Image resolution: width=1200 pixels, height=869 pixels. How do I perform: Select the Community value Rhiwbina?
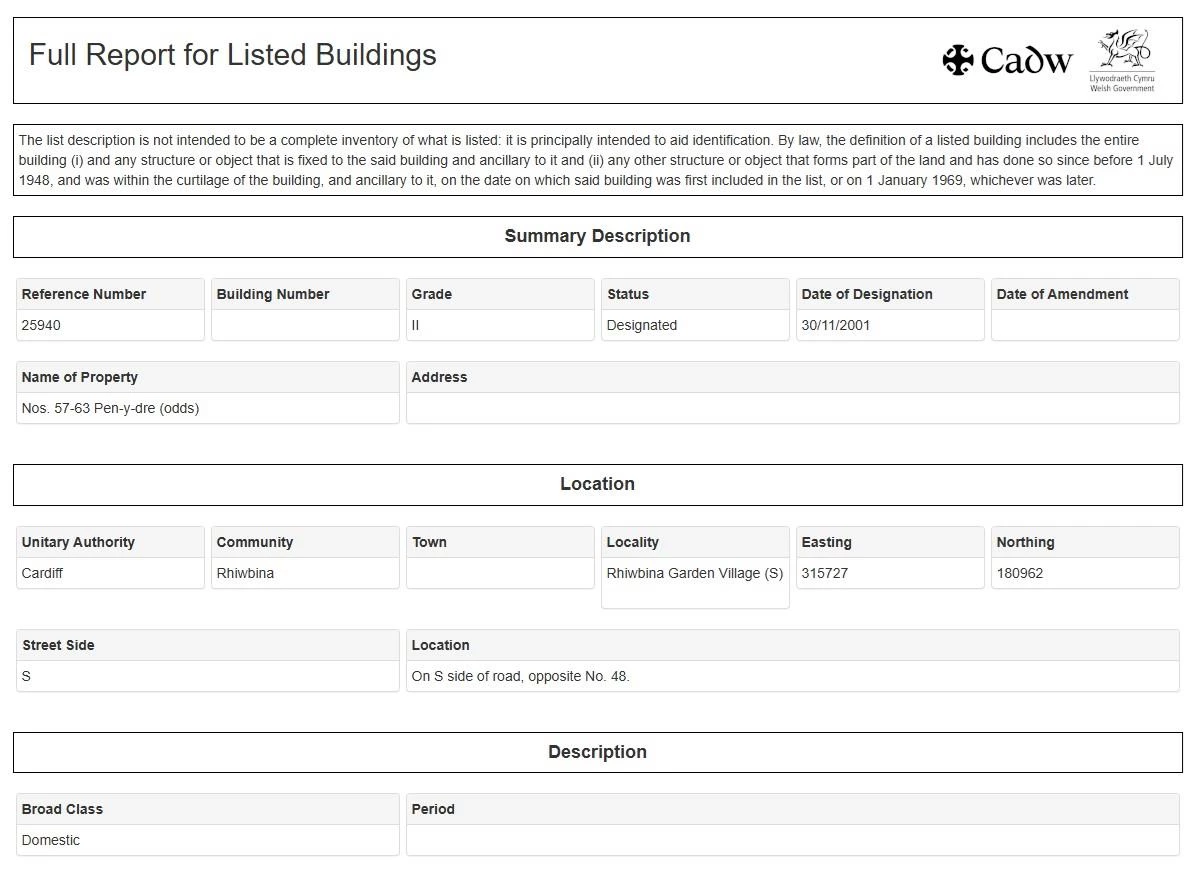pos(245,573)
